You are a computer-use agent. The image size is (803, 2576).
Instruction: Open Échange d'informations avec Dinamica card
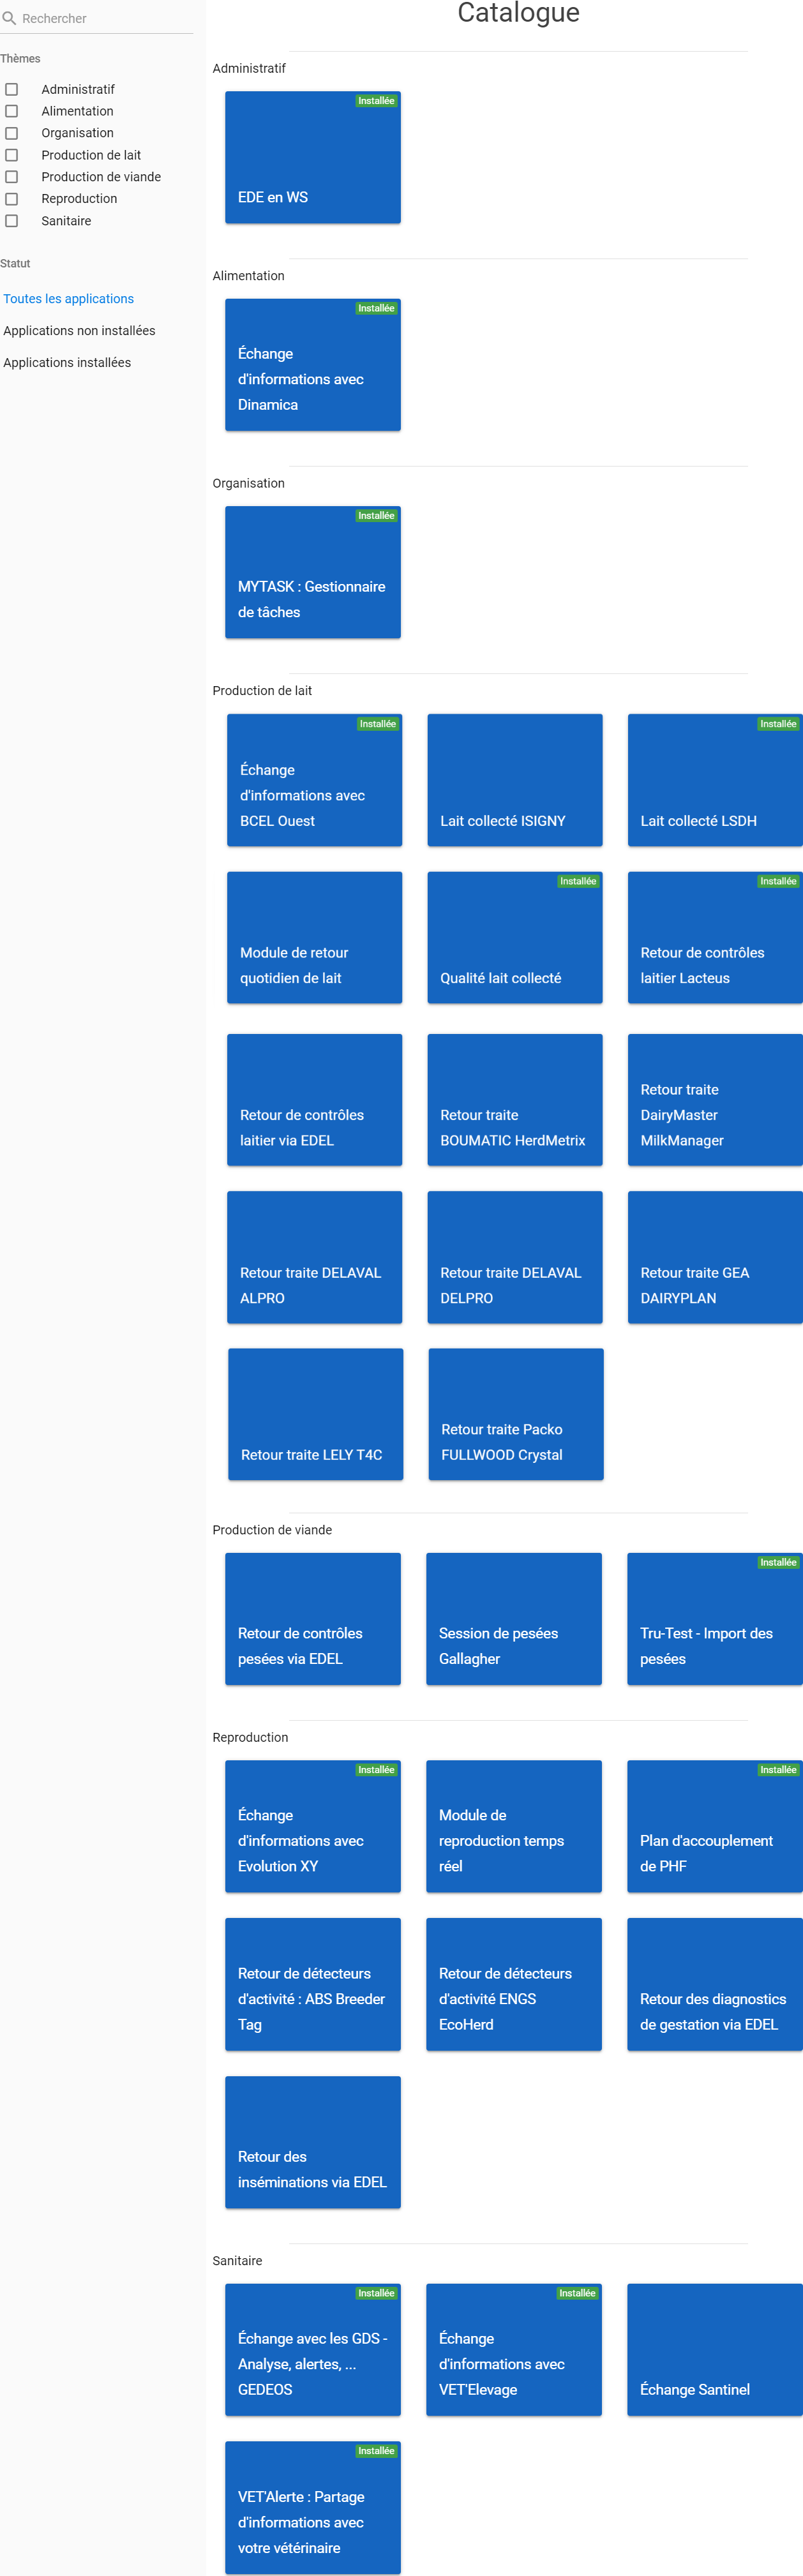point(313,365)
